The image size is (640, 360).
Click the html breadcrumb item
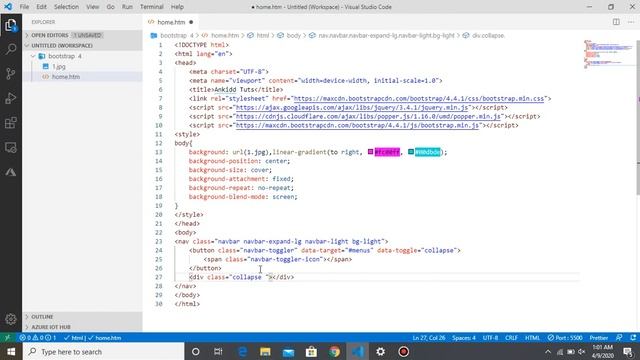click(x=262, y=36)
